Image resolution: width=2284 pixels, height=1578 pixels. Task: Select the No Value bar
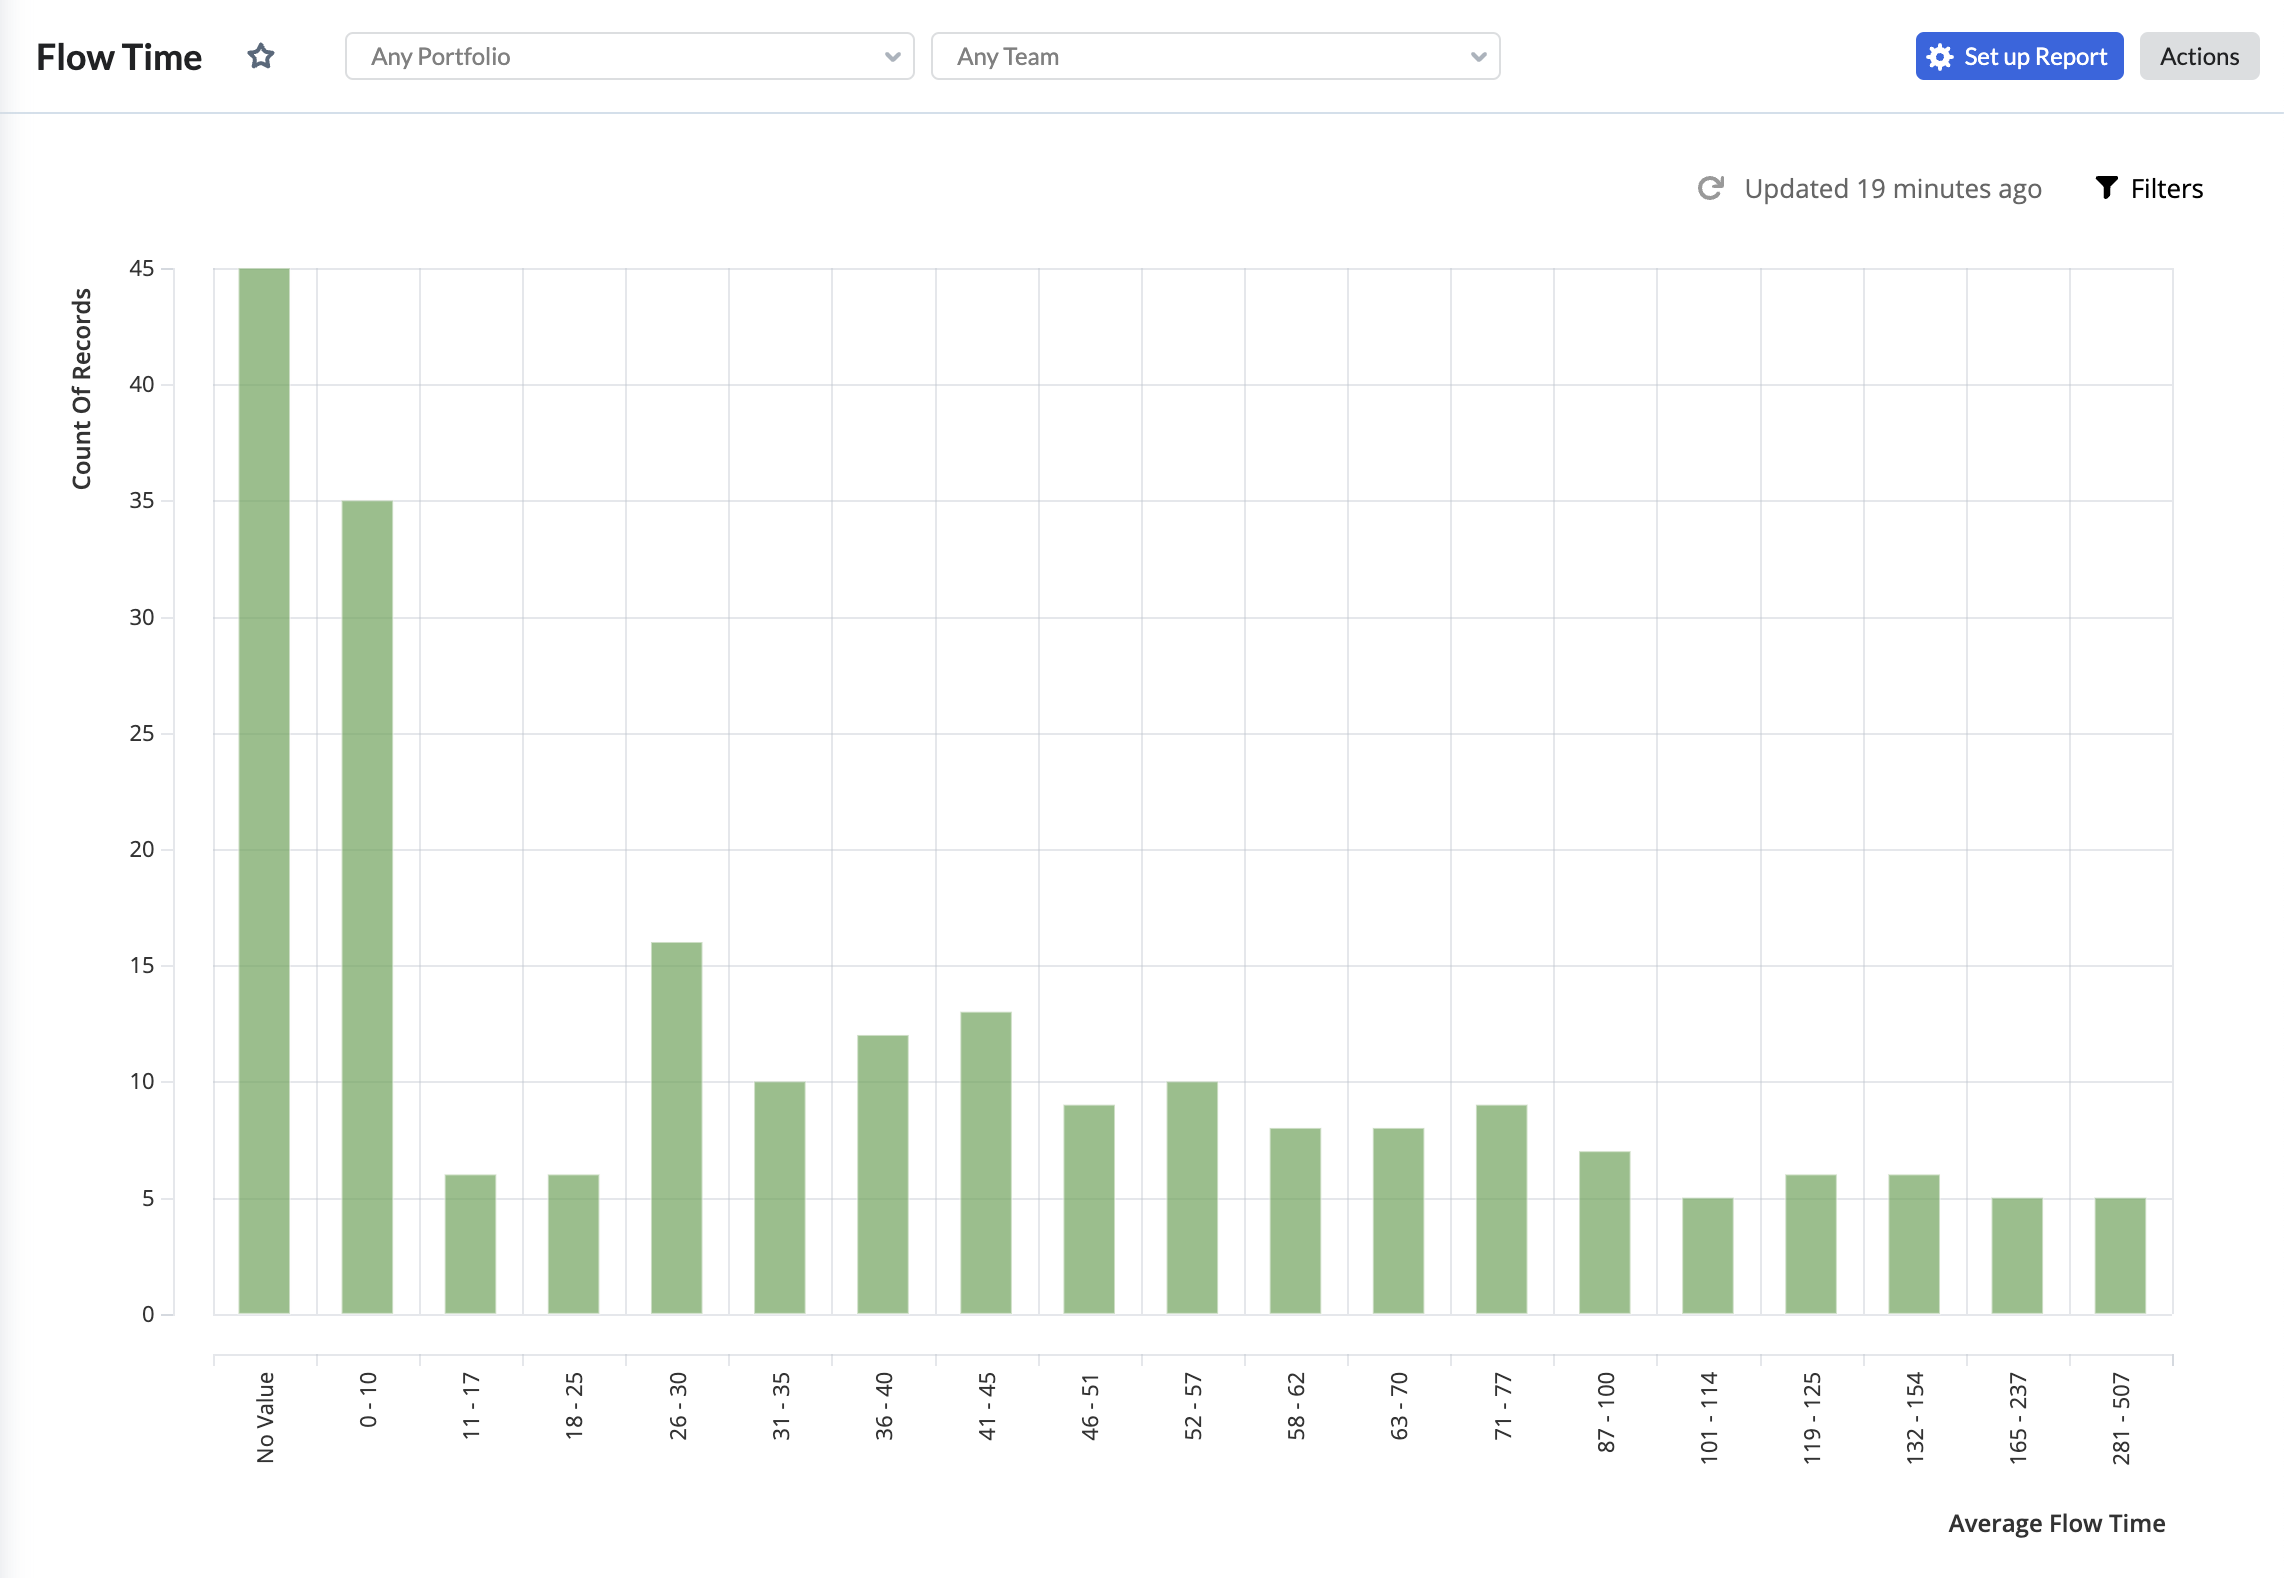click(264, 791)
